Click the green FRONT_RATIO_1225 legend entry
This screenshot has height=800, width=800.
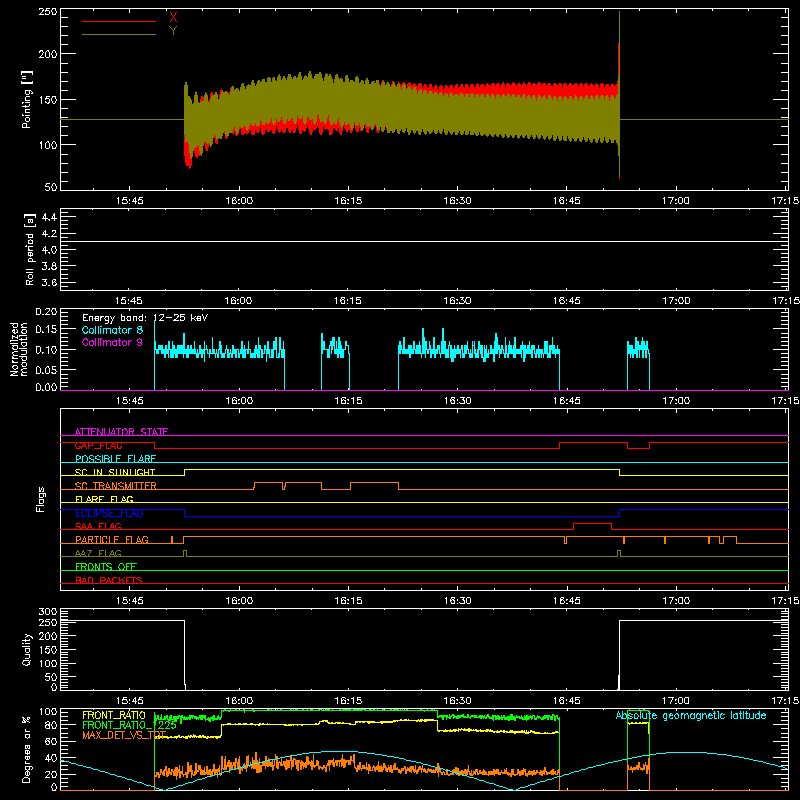pos(130,725)
